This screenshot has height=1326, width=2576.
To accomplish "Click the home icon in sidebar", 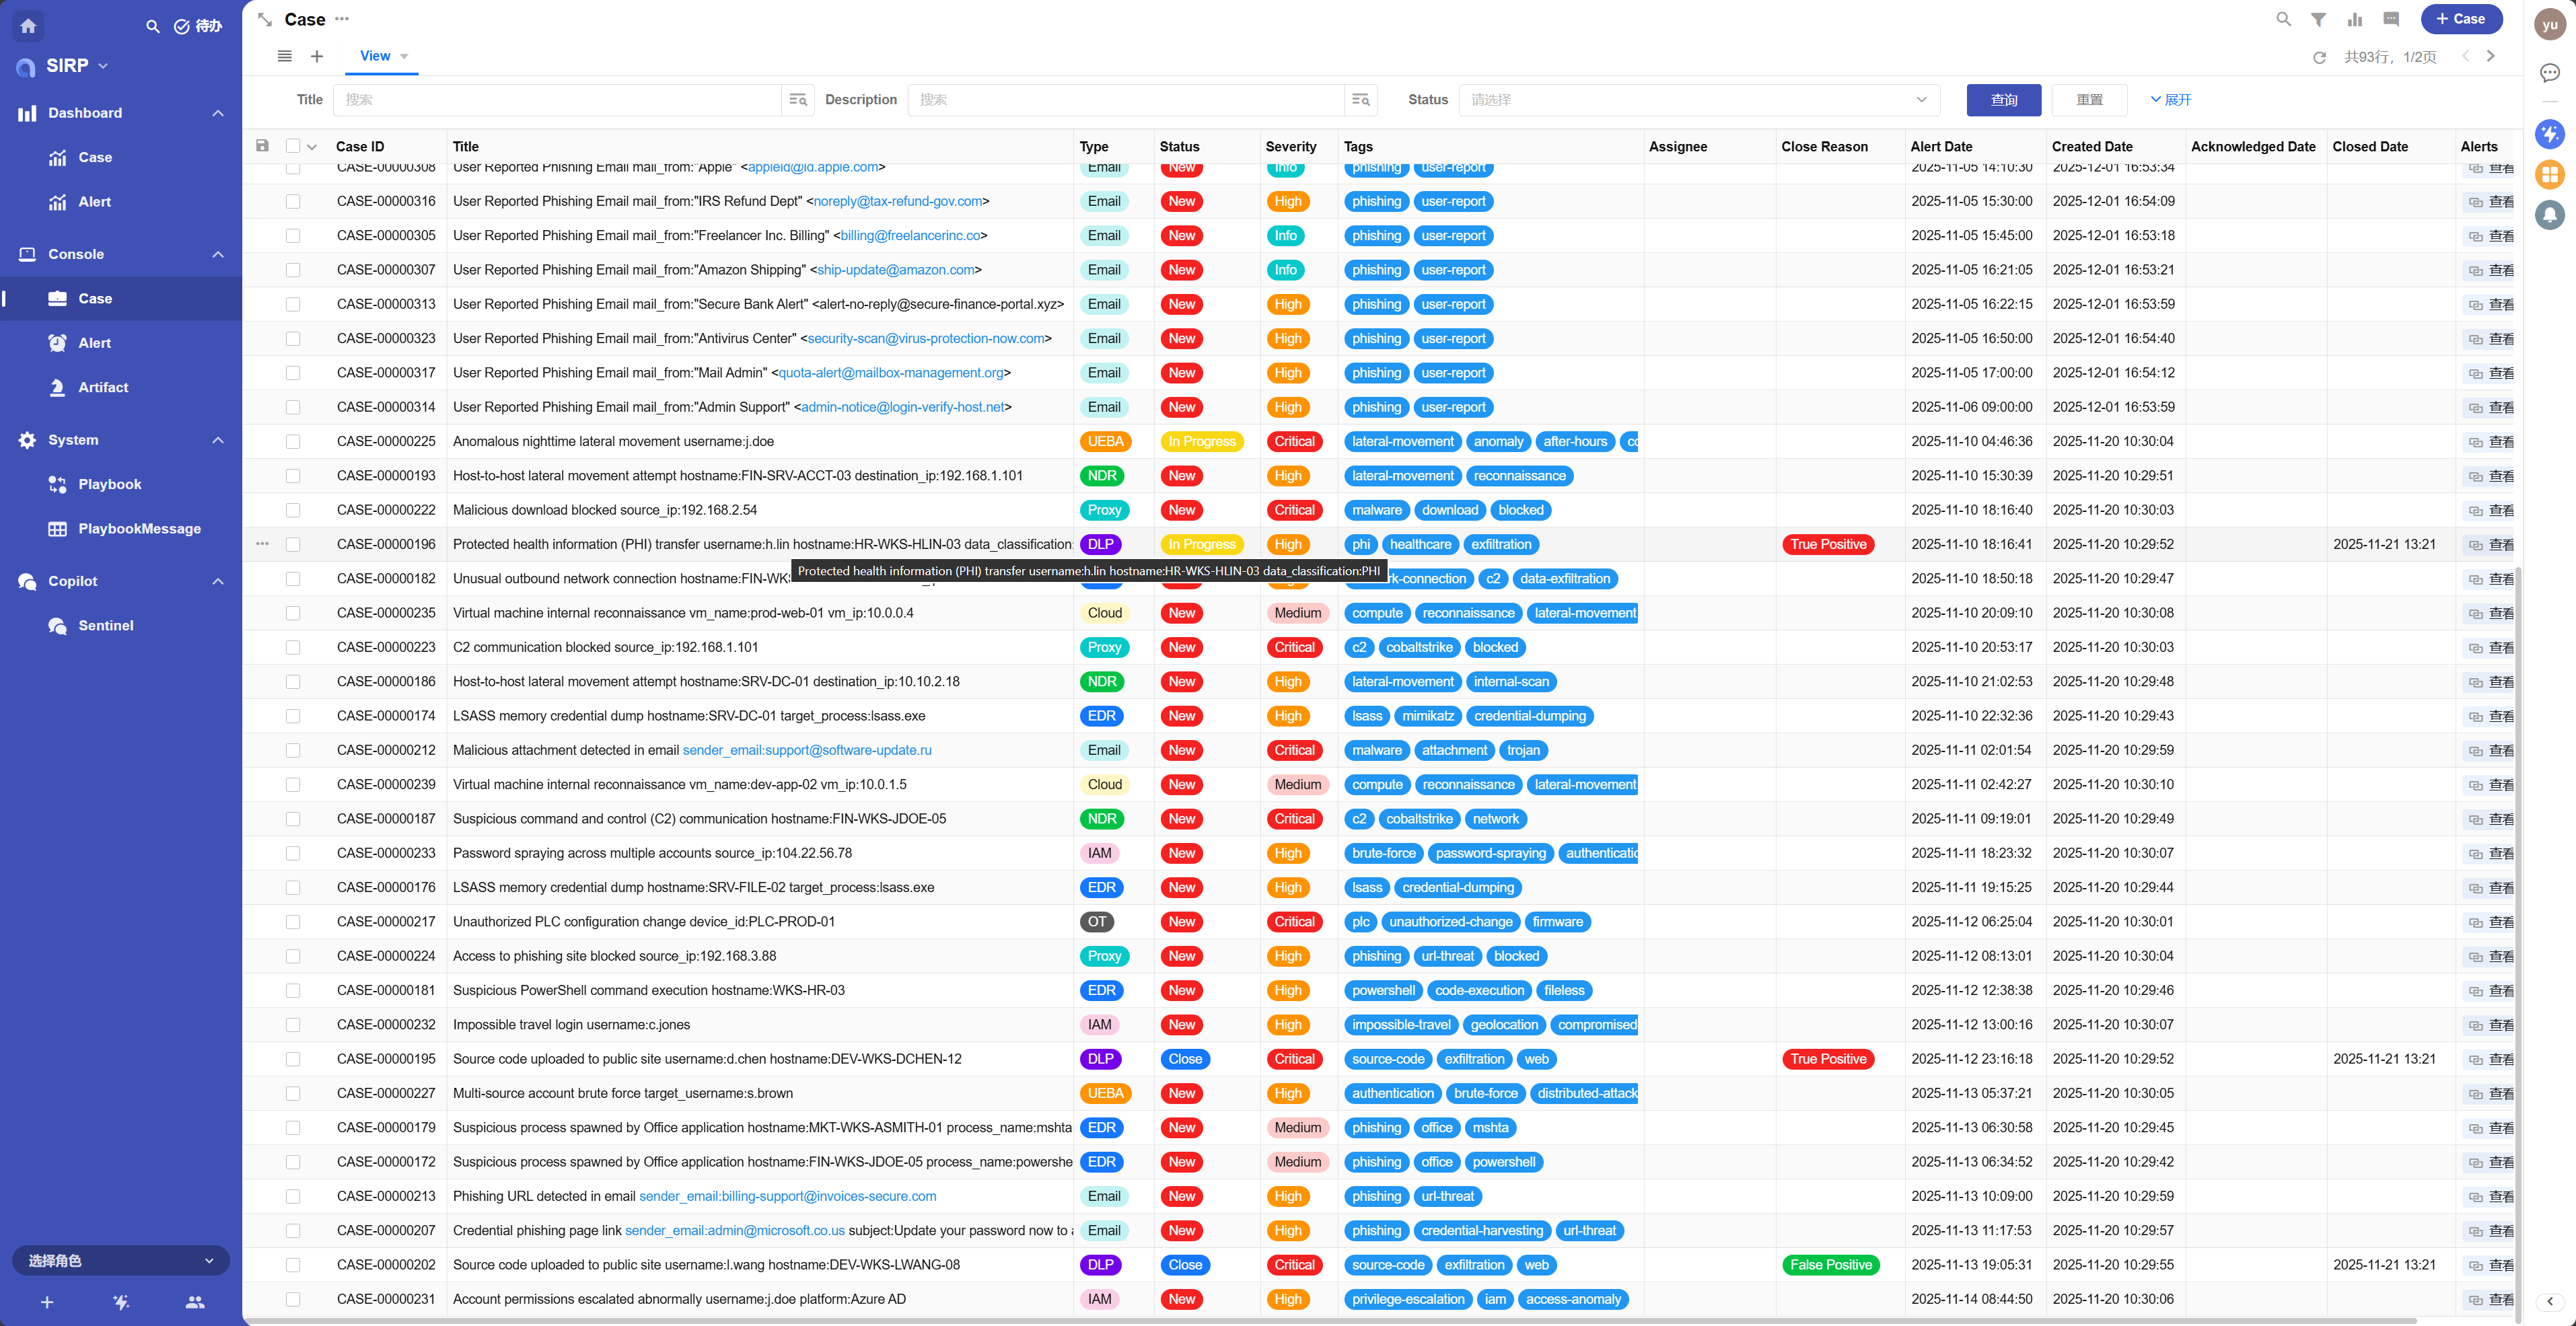I will (28, 26).
